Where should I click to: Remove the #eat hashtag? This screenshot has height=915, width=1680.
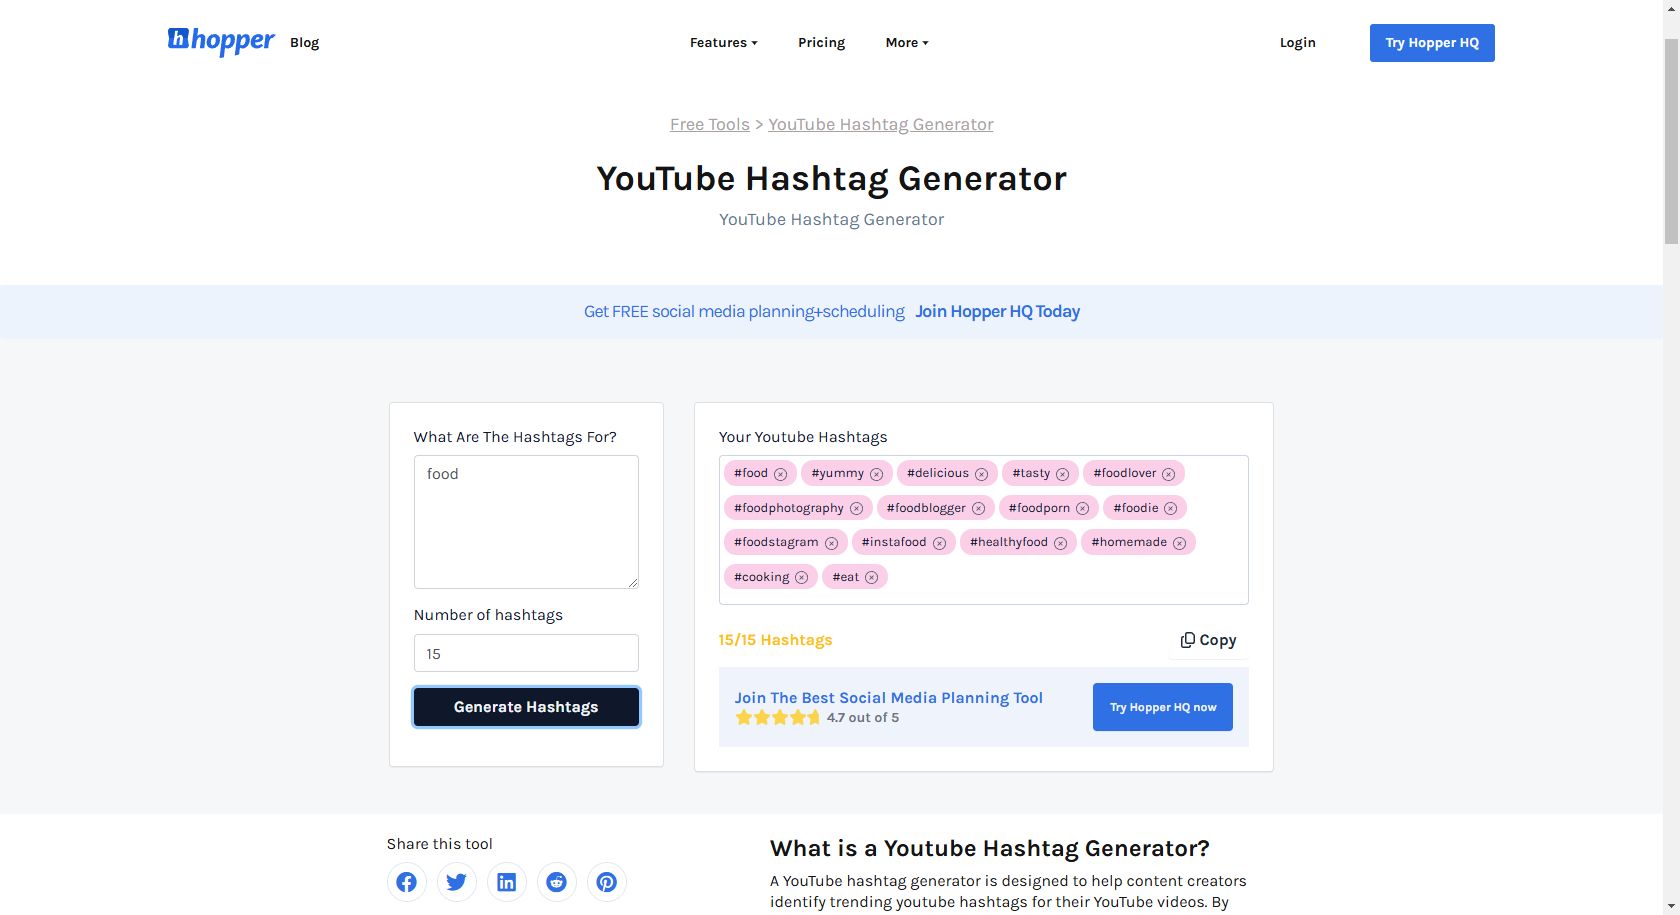click(x=871, y=577)
